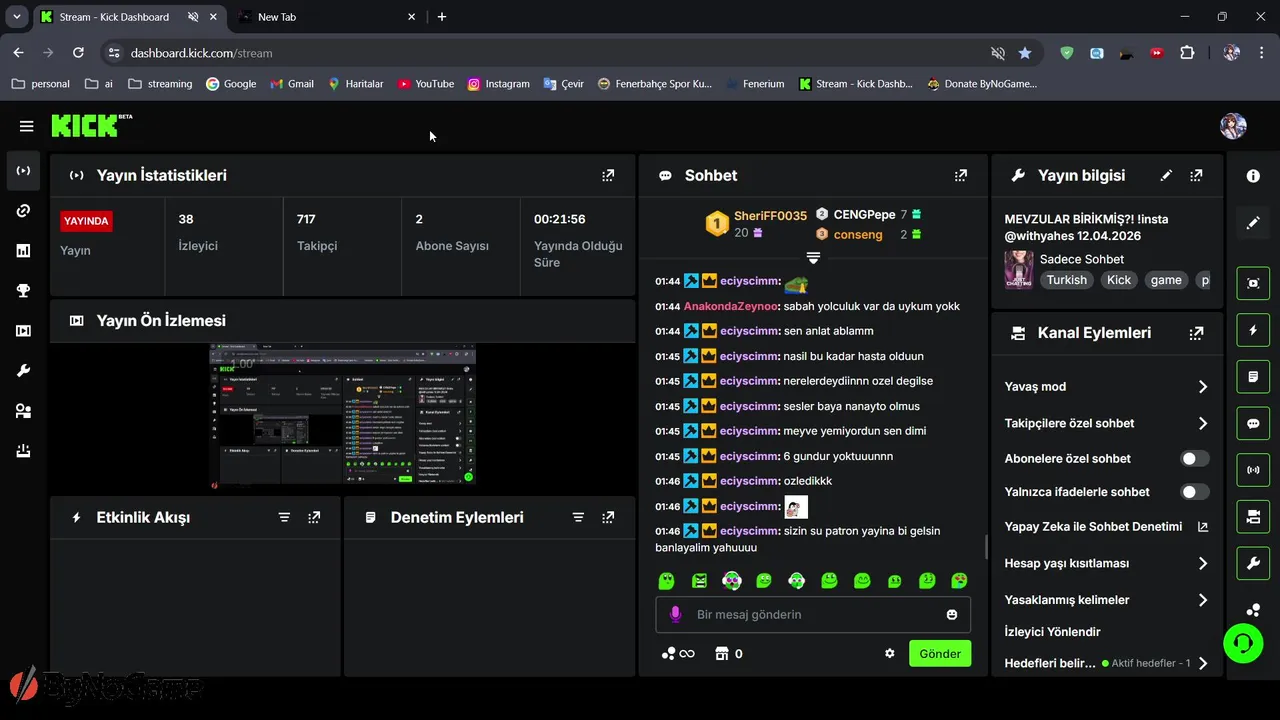This screenshot has height=720, width=1280.
Task: Open the Instagram bookmark
Action: [498, 84]
